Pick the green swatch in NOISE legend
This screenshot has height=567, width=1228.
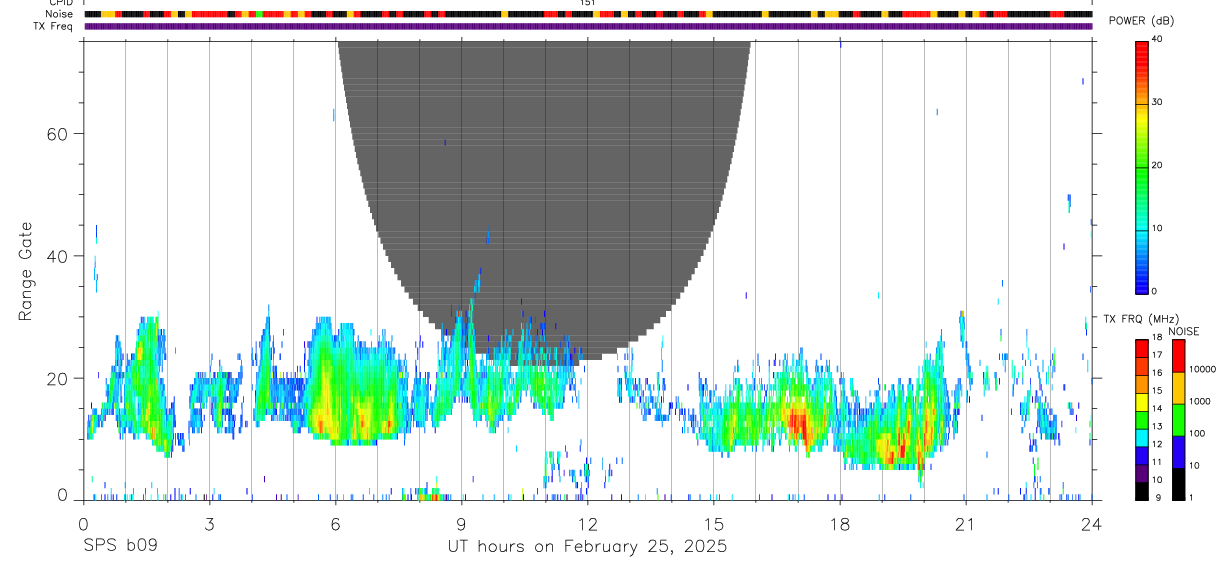[x=1178, y=420]
